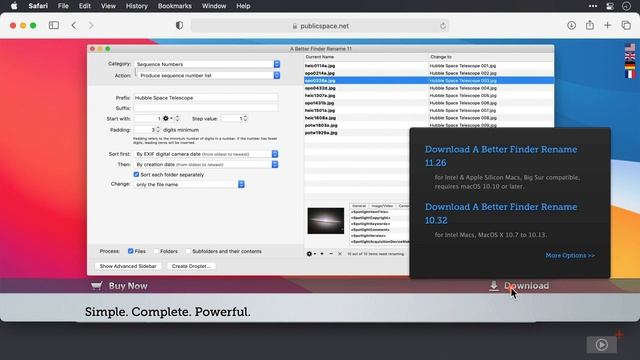Viewport: 640px width, 360px height.
Task: Open the View menu
Action: (x=108, y=6)
